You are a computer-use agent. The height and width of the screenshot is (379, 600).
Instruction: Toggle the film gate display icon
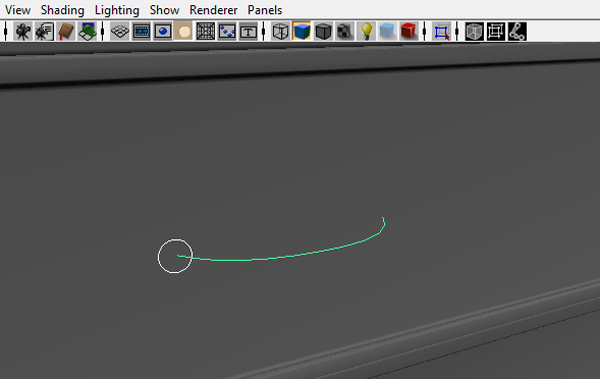pyautogui.click(x=141, y=31)
